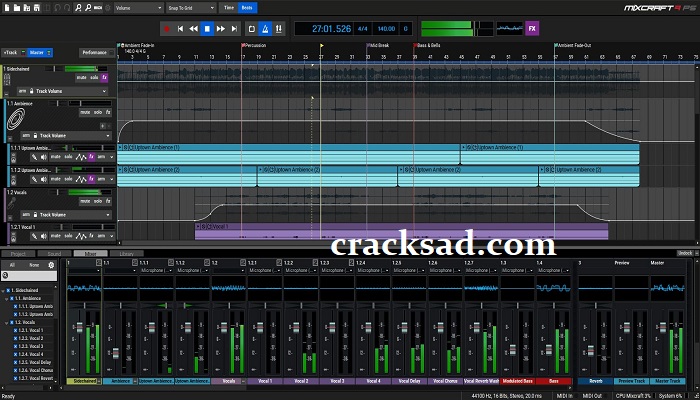Open the Microphone input dropdown on mixer channel 1.1.1
The width and height of the screenshot is (700, 400).
click(156, 270)
